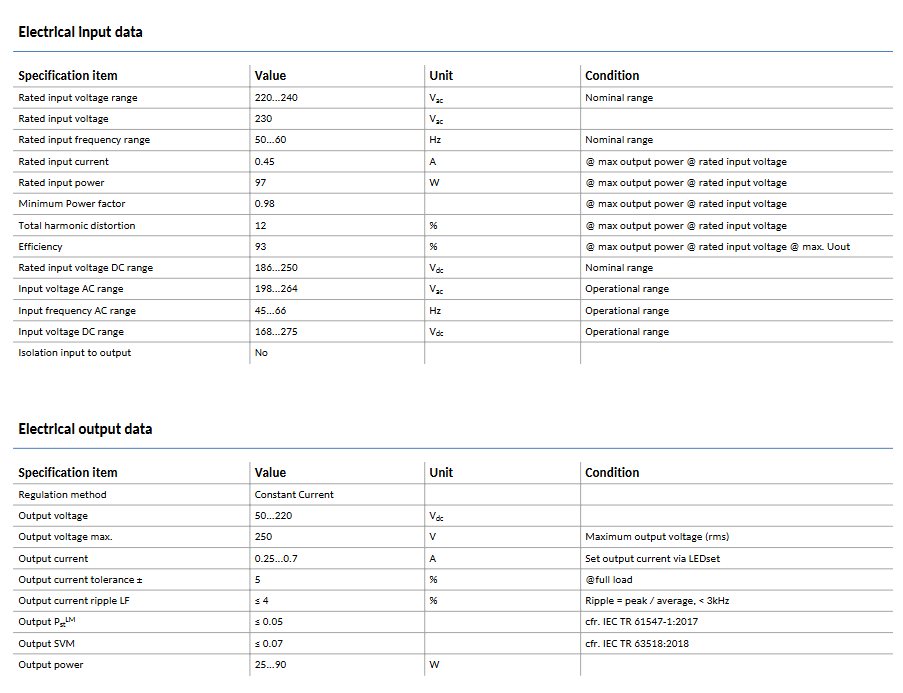
Task: Click the Output power value 25...90
Action: coord(270,665)
